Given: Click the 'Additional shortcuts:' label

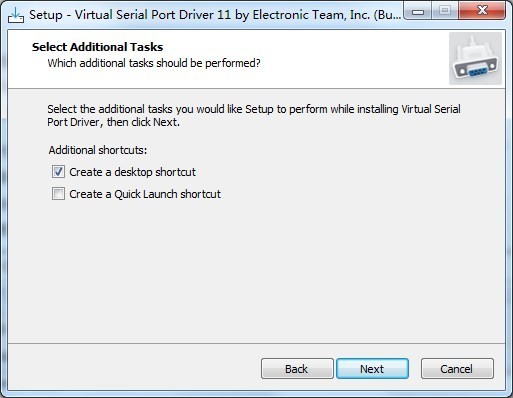Looking at the screenshot, I should click(x=98, y=150).
